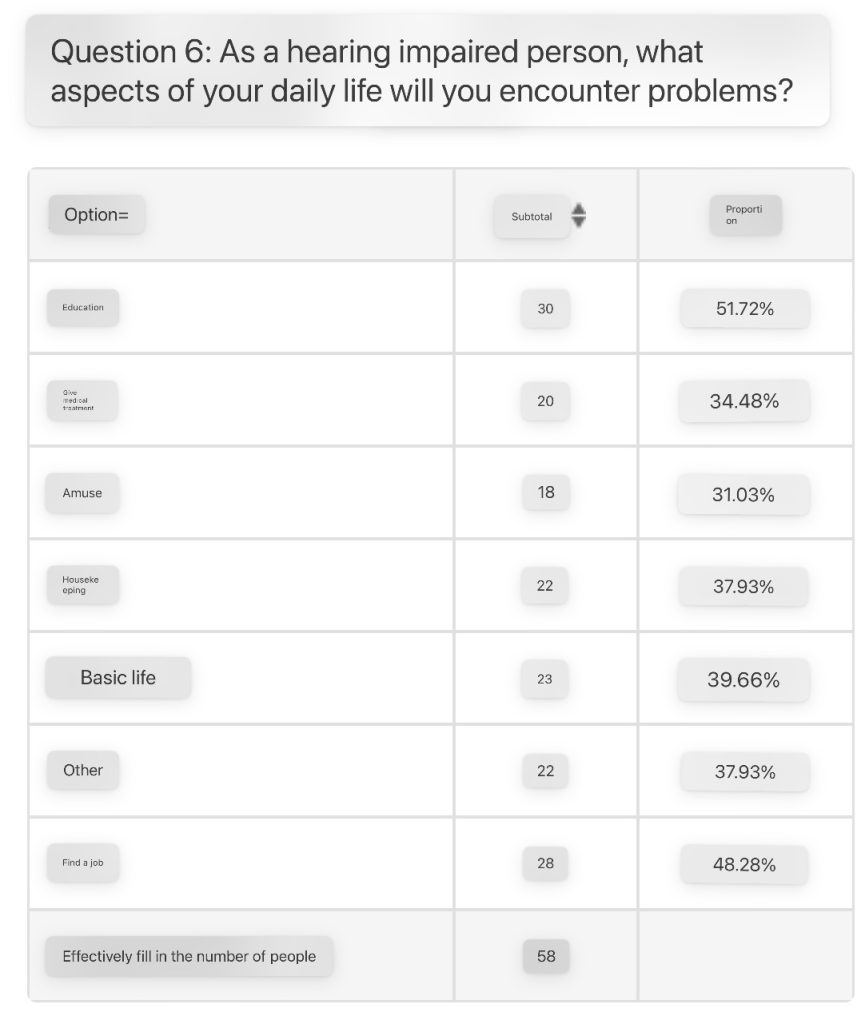Click the Subtotal sort arrows icon
This screenshot has width=865, height=1024.
click(x=578, y=216)
